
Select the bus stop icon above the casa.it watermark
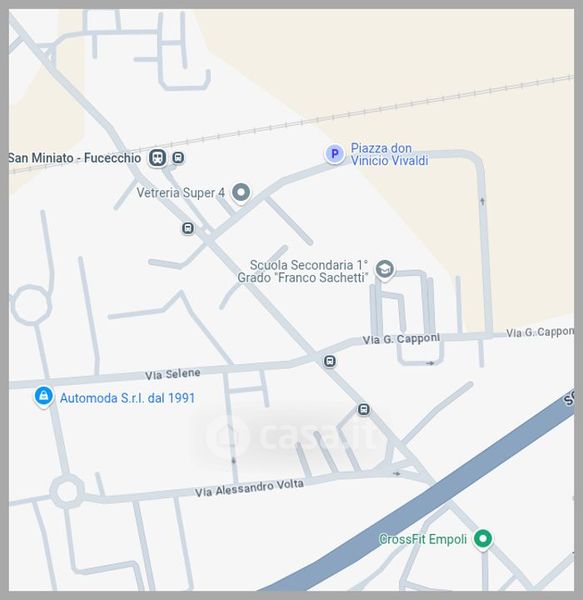pos(364,409)
